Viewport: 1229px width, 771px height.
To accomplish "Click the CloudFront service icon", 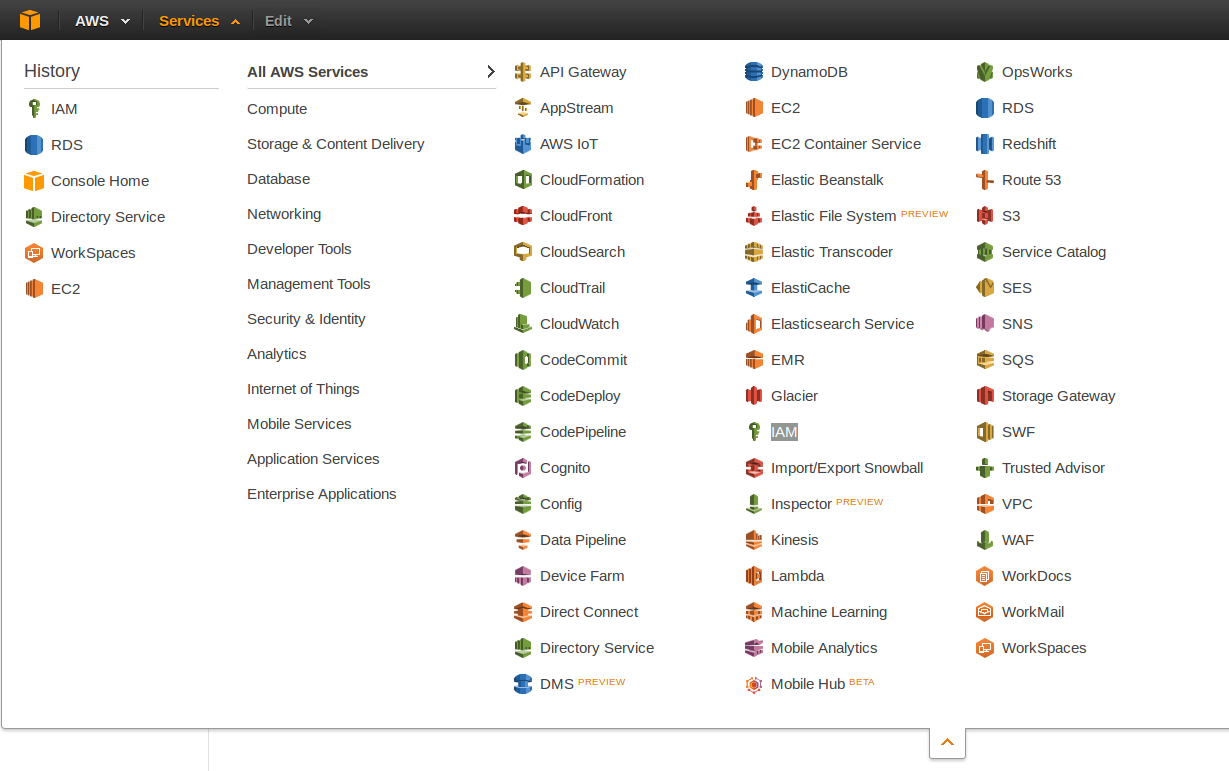I will 523,216.
